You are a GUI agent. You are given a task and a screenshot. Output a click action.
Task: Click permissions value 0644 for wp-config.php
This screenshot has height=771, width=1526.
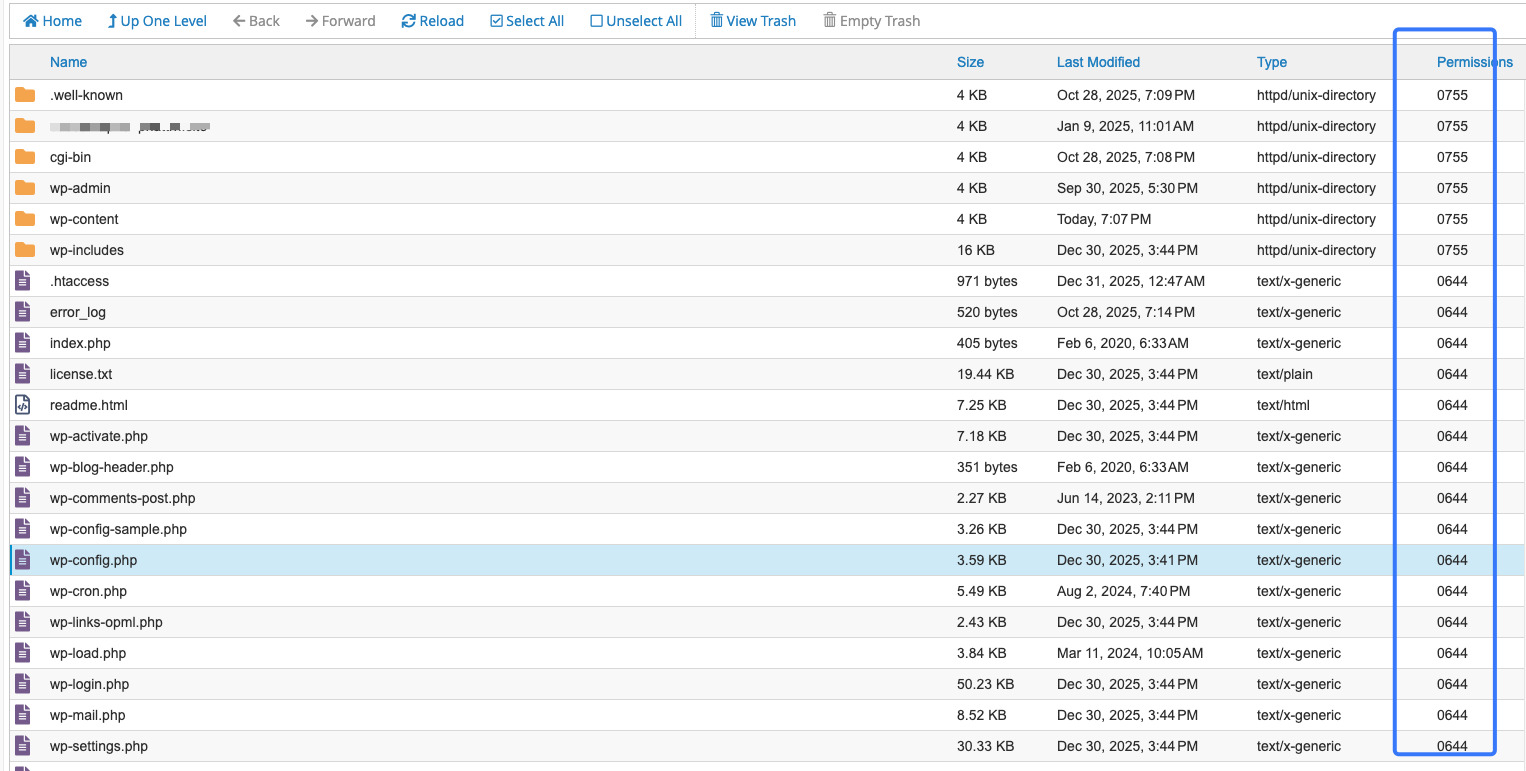coord(1451,560)
